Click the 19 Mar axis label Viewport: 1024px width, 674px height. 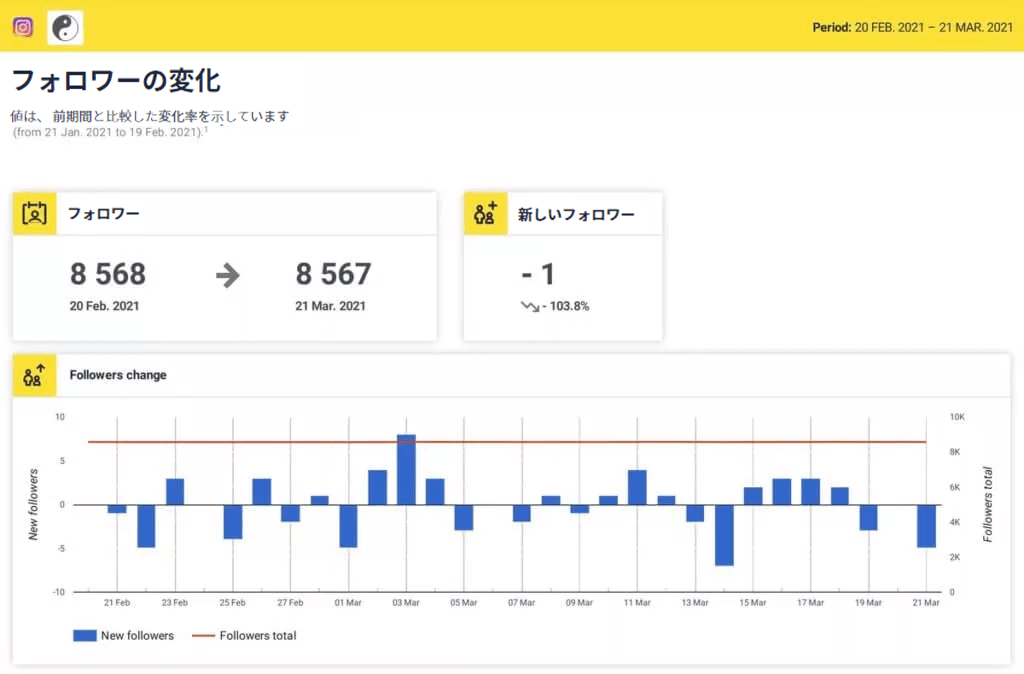pyautogui.click(x=868, y=602)
